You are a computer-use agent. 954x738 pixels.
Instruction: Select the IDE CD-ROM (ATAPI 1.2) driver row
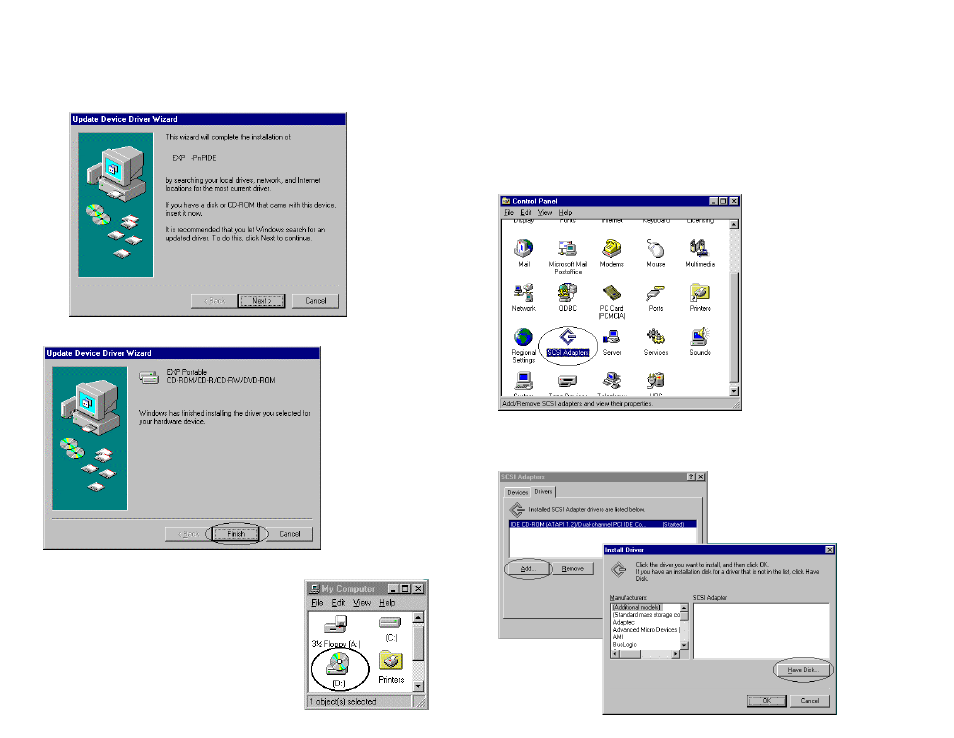tap(602, 524)
